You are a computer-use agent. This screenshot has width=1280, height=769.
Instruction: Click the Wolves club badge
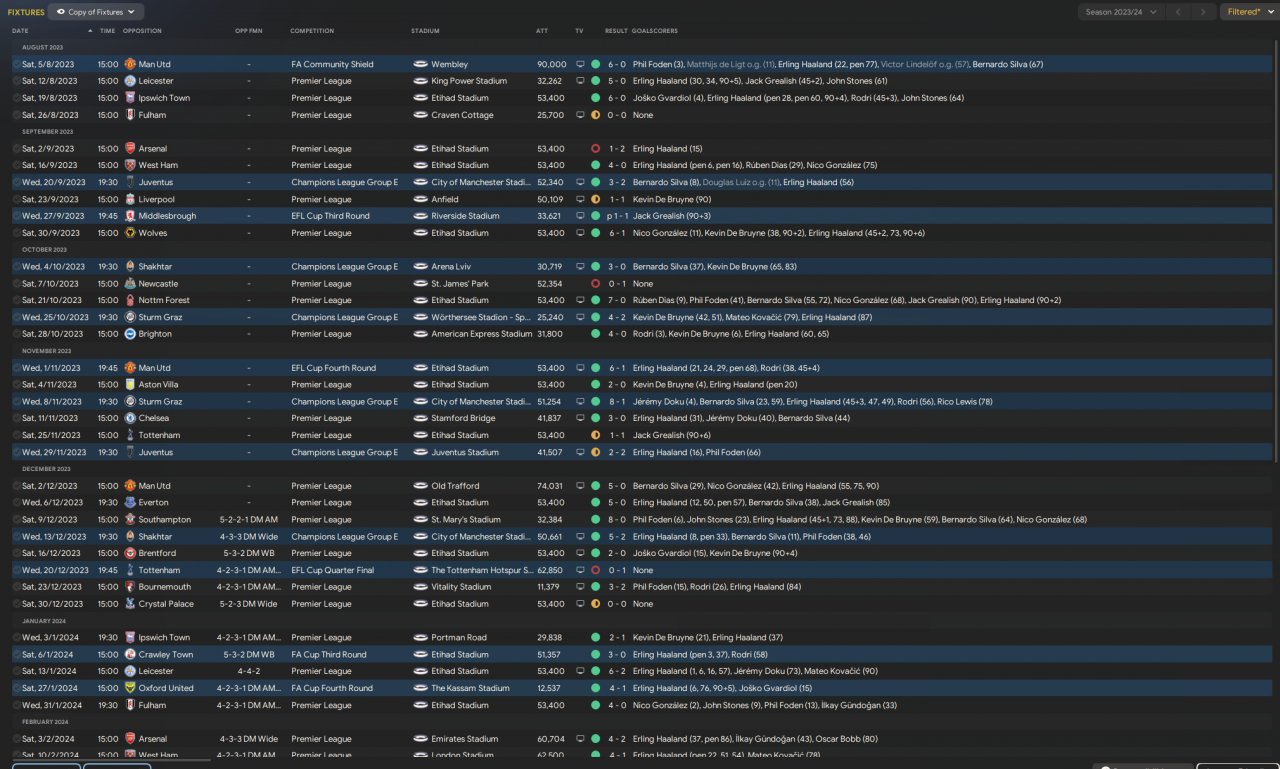coord(129,233)
